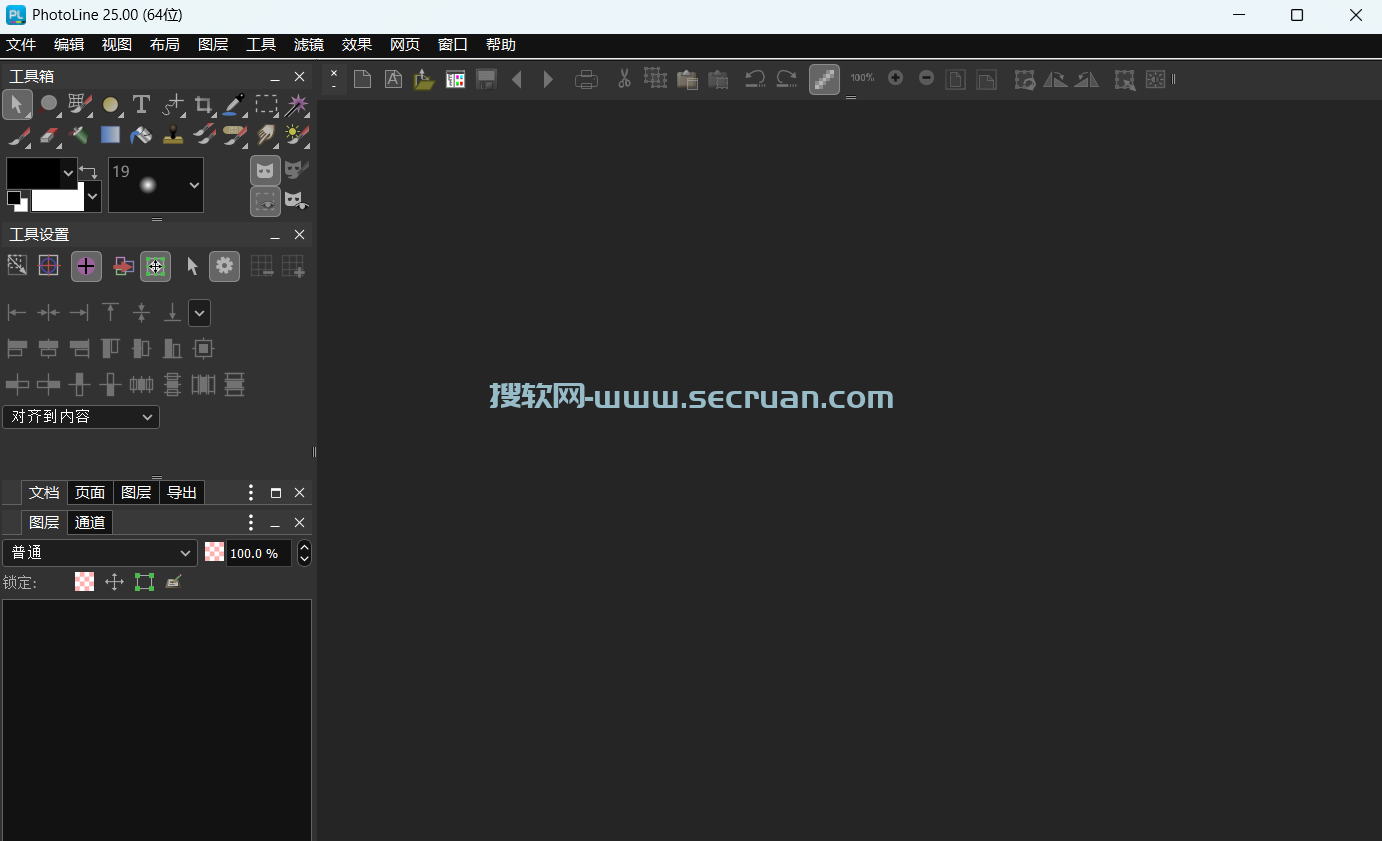Select the vector path drawing tool
Screen dimensions: 1382x841
[x=173, y=104]
